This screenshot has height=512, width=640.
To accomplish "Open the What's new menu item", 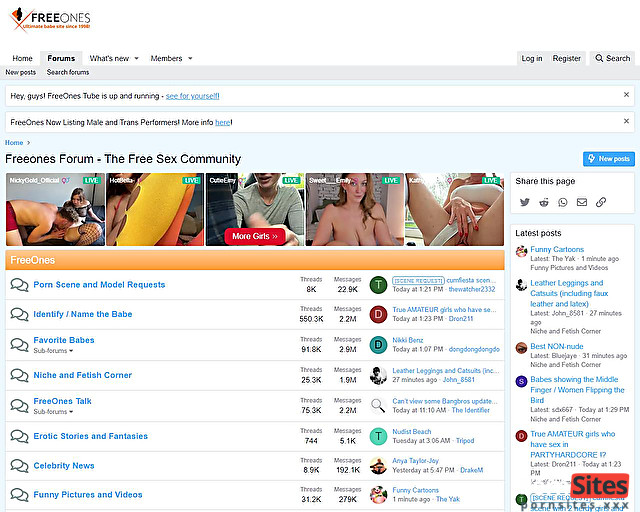I will [x=109, y=58].
